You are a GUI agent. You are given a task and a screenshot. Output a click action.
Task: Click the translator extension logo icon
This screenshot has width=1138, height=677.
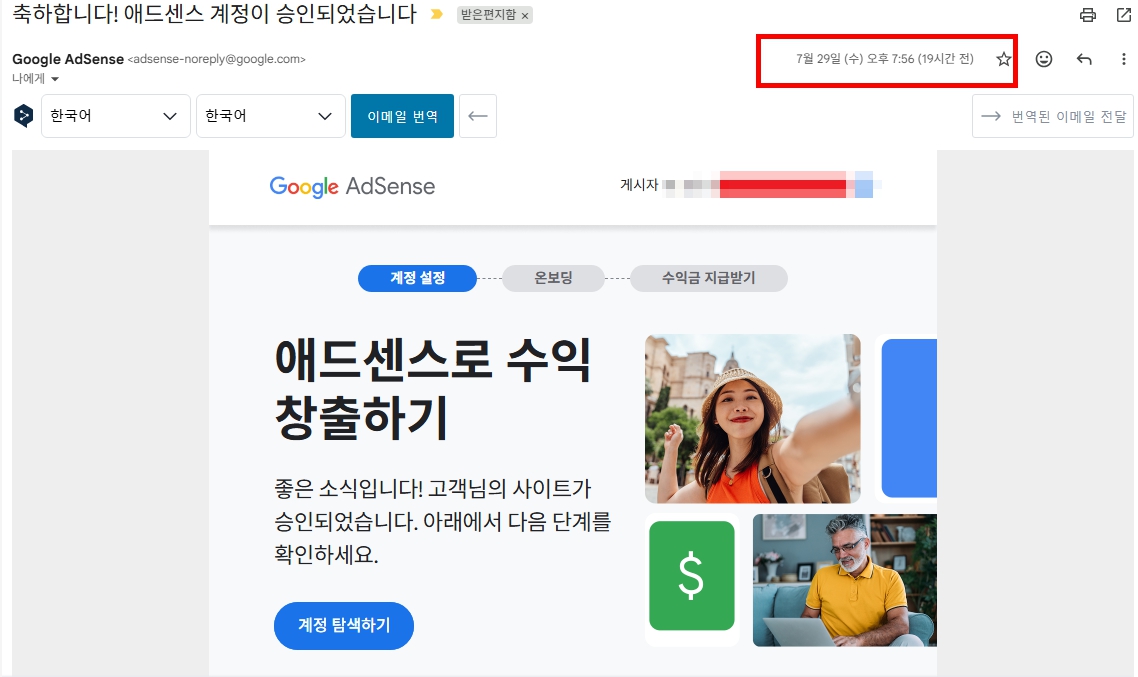23,115
